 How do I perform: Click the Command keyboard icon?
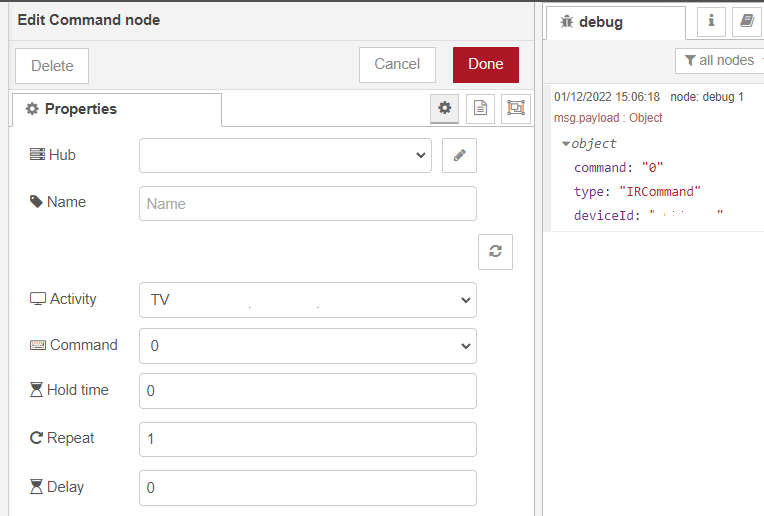tap(38, 345)
